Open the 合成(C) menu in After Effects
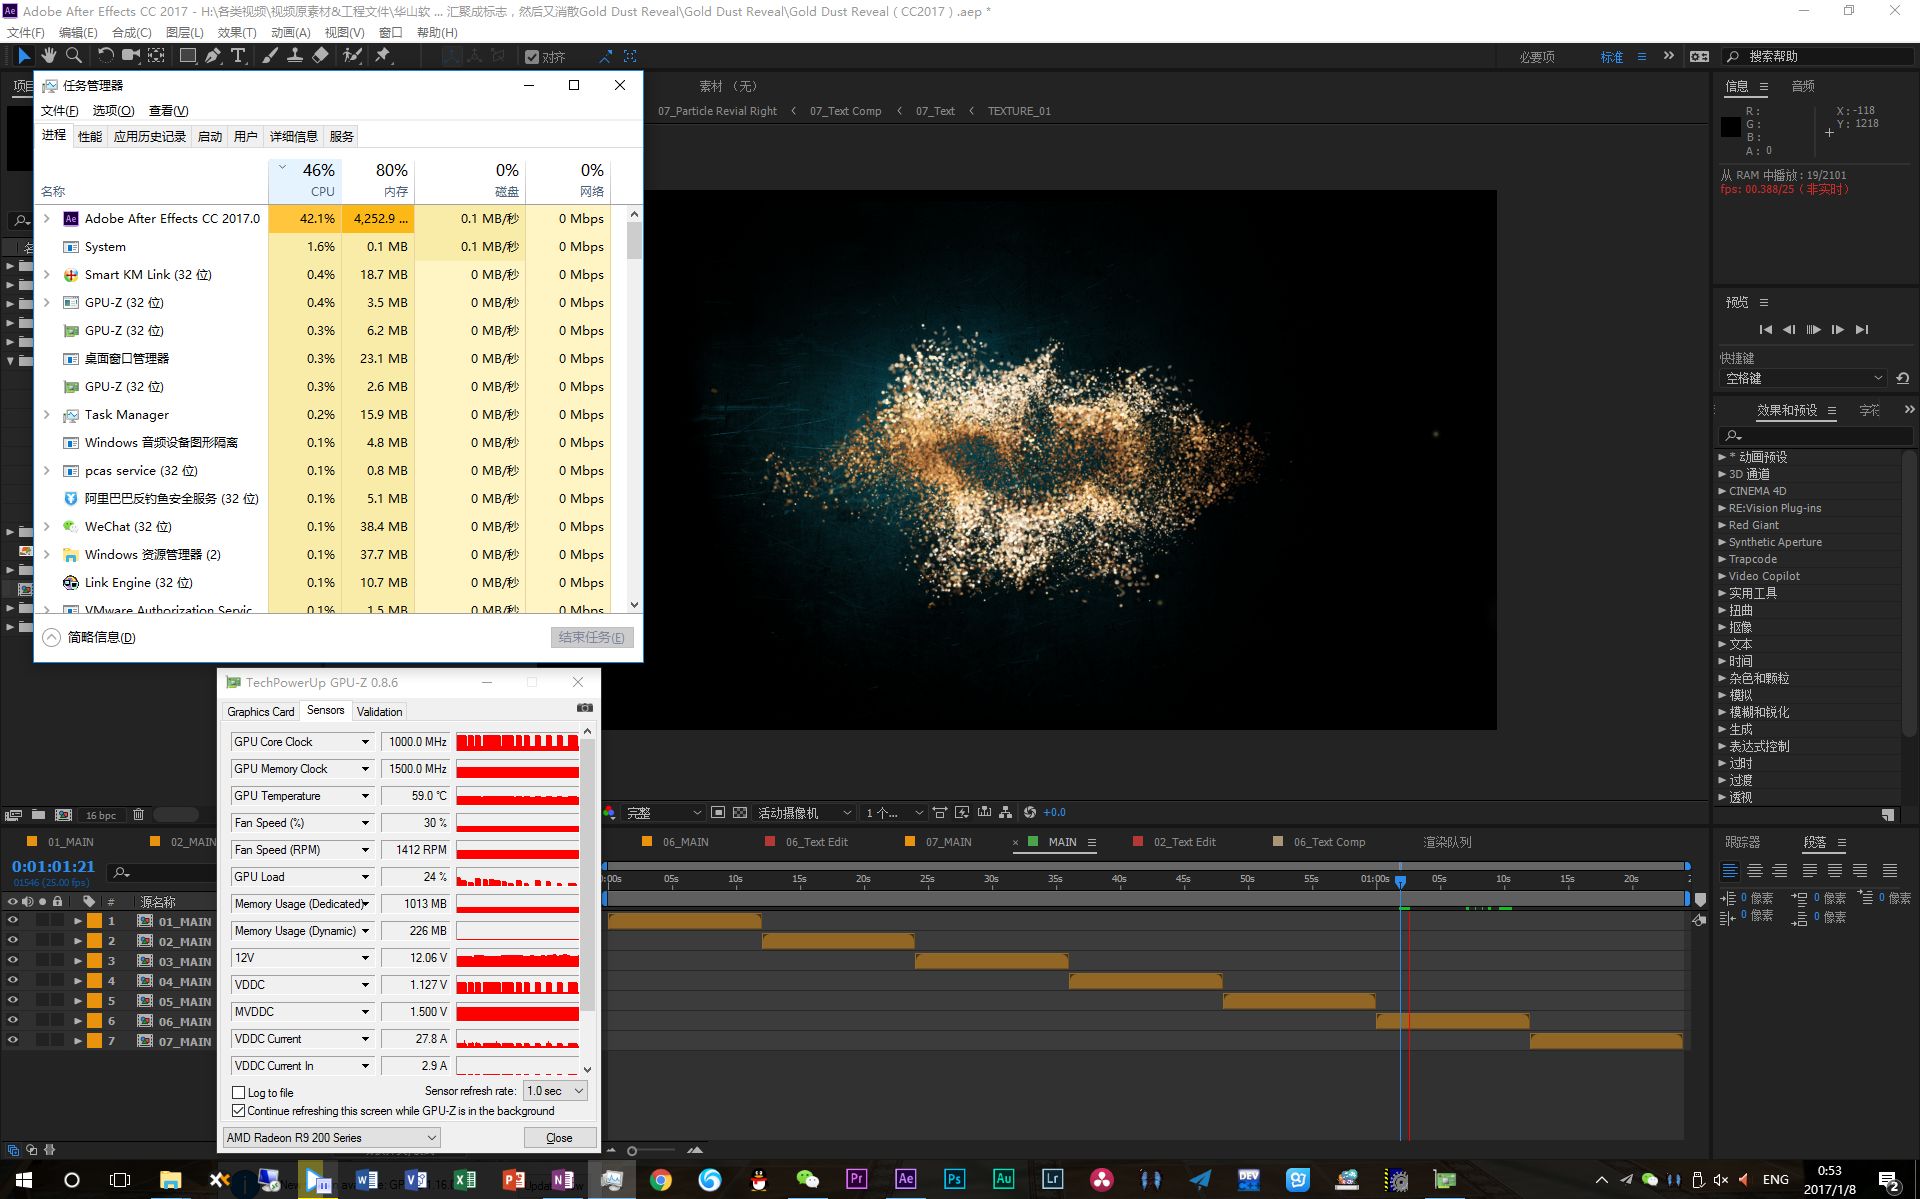Screen dimensions: 1920x1199 131,32
